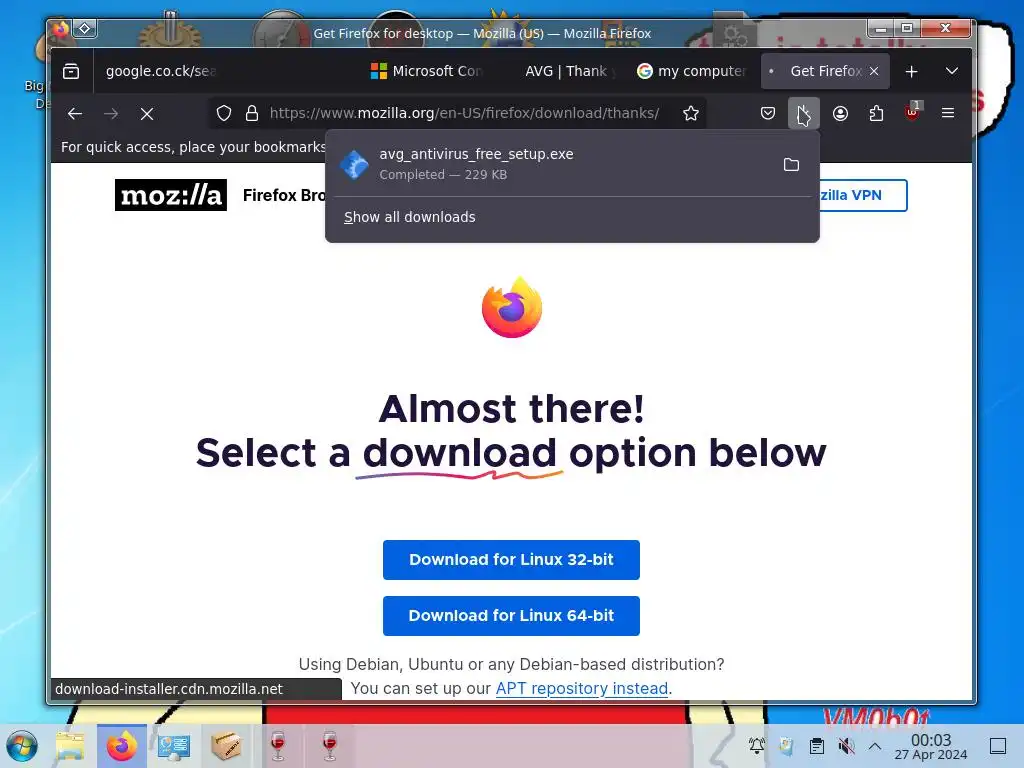Image resolution: width=1024 pixels, height=768 pixels.
Task: Stop loading the page
Action: 147,114
